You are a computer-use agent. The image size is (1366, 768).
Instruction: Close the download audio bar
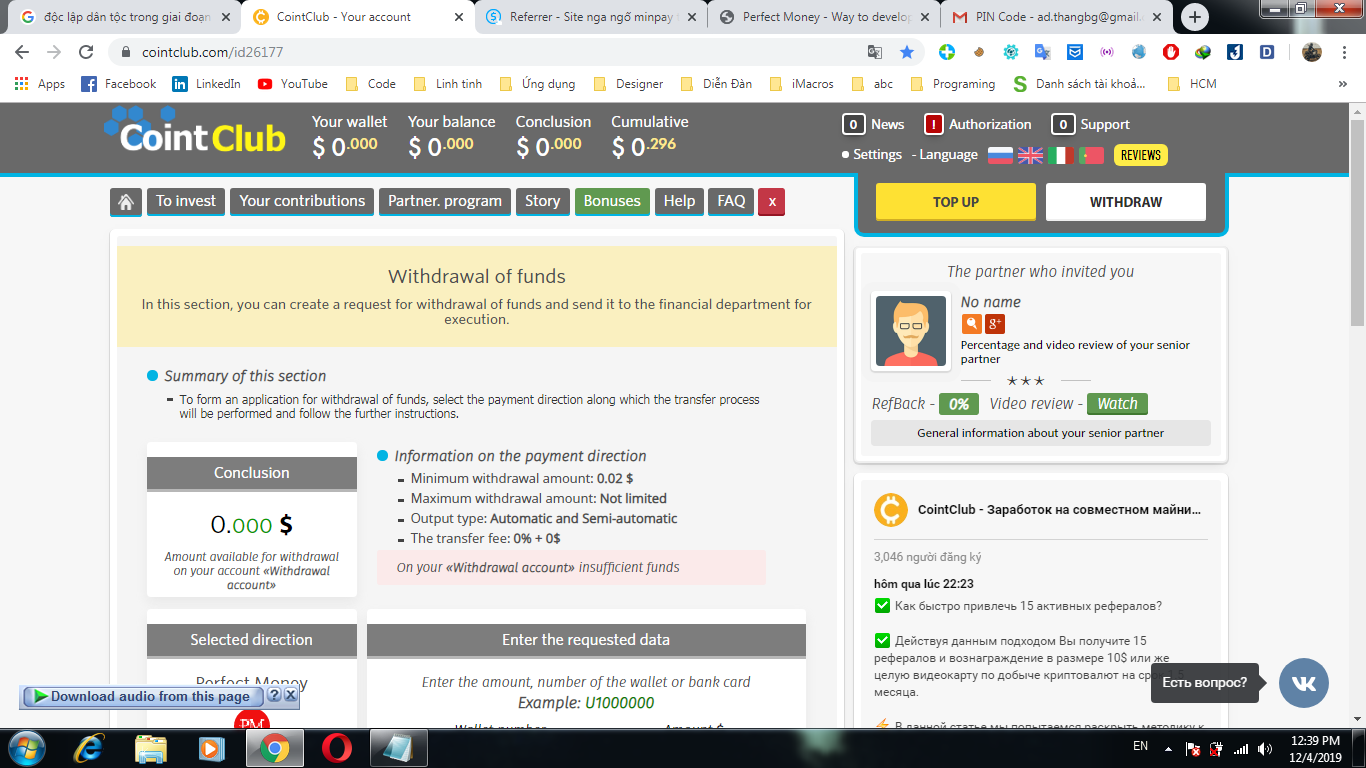click(x=290, y=695)
